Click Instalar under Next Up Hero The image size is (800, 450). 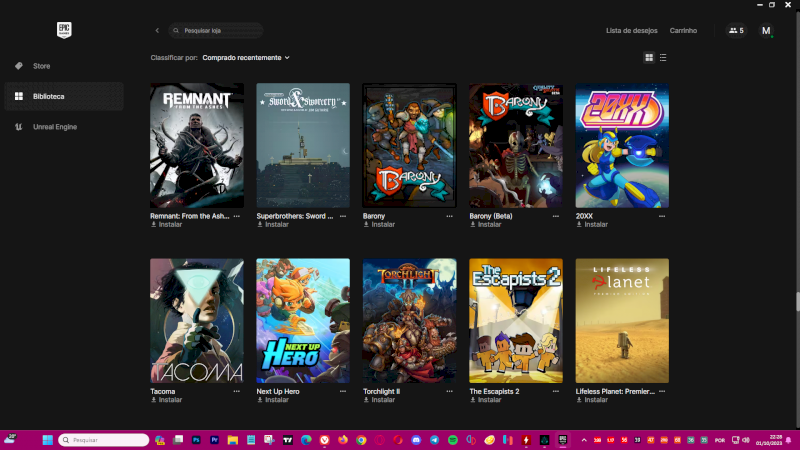272,400
